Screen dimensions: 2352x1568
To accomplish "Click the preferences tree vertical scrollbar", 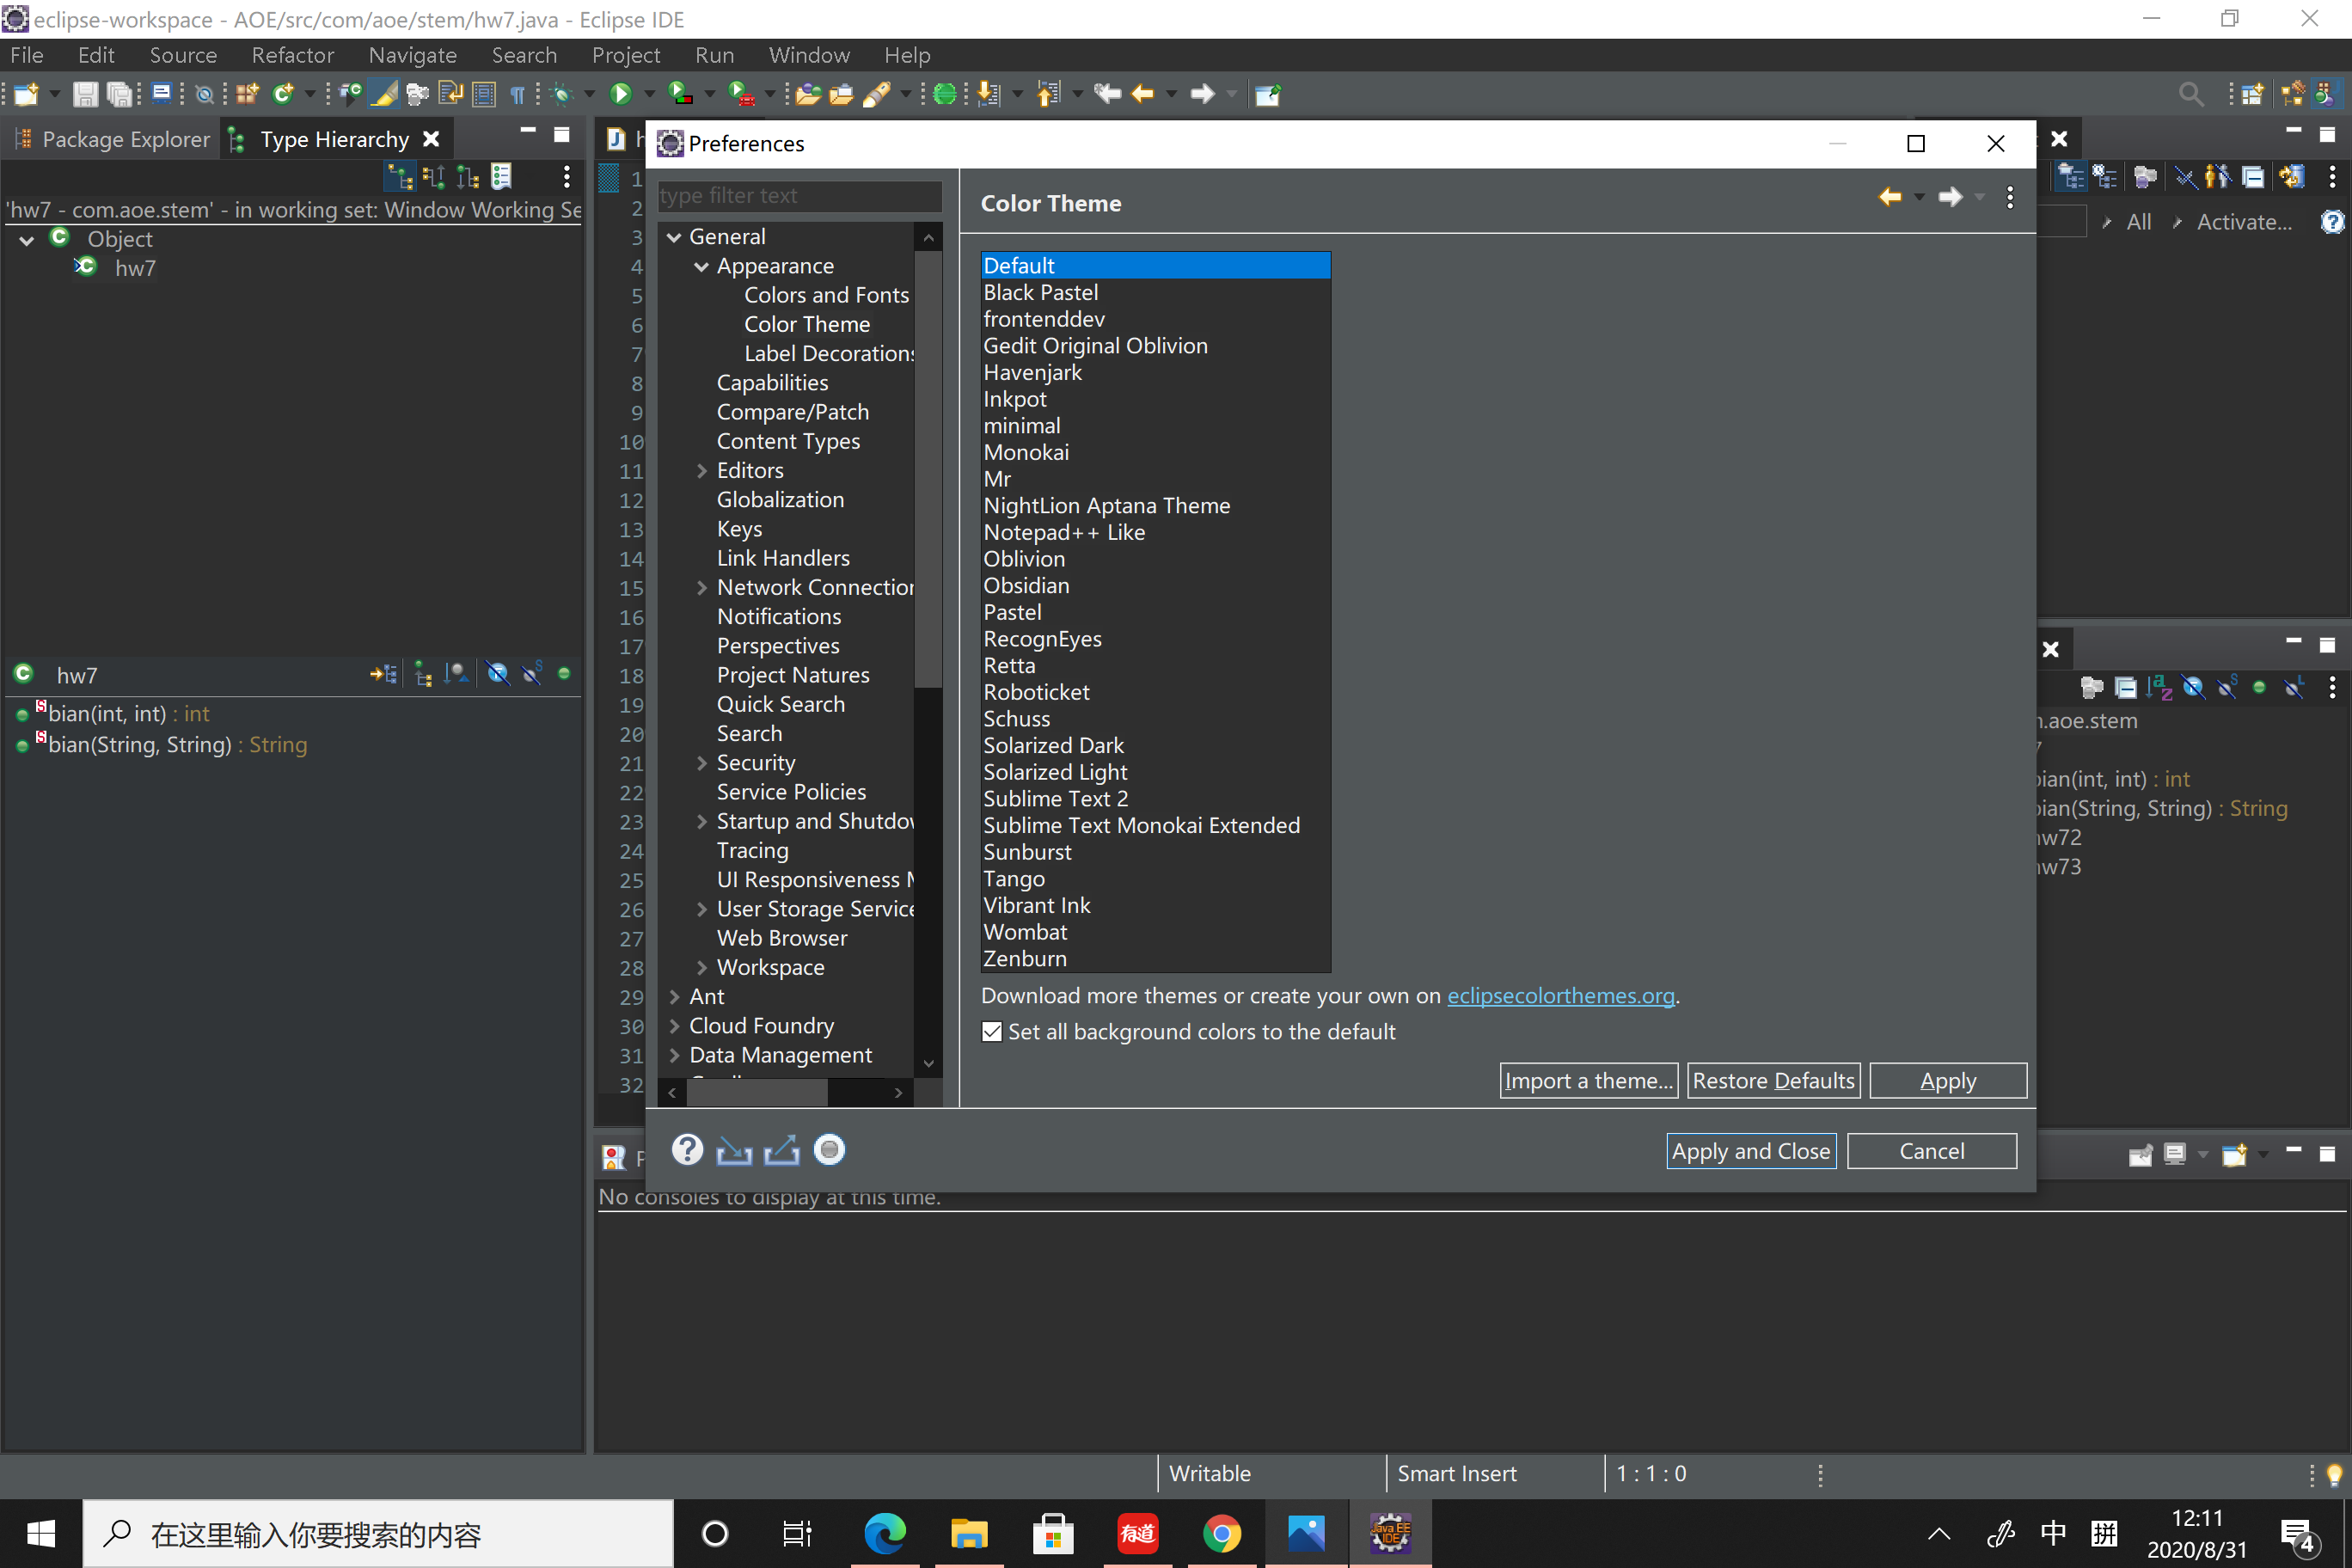I will (x=928, y=468).
